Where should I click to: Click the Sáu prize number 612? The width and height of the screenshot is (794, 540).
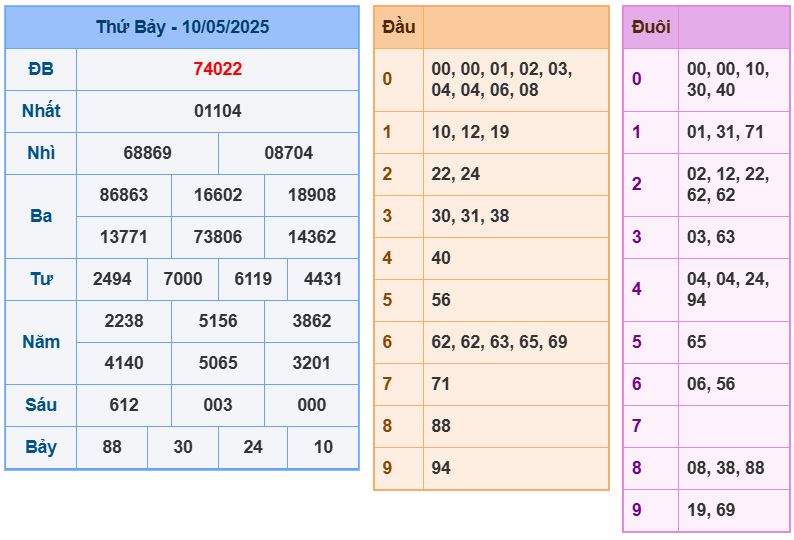[x=124, y=405]
